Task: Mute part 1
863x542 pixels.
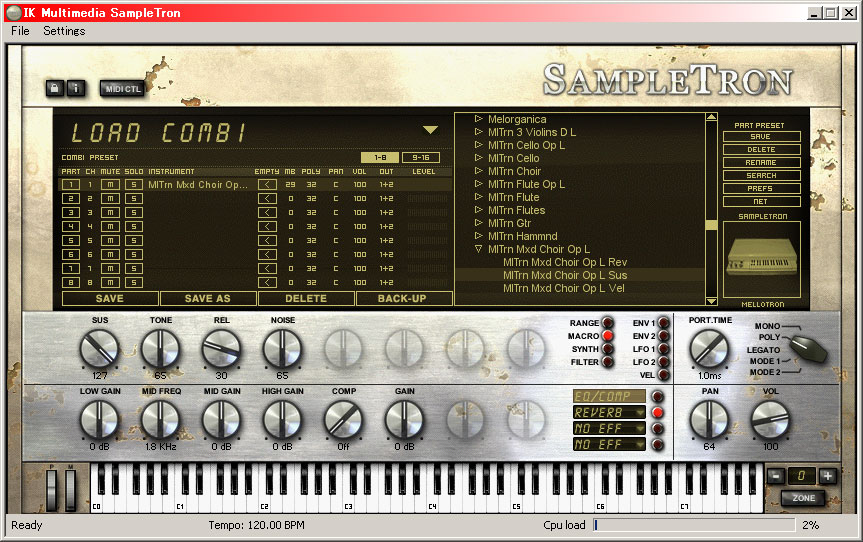Action: pyautogui.click(x=111, y=185)
